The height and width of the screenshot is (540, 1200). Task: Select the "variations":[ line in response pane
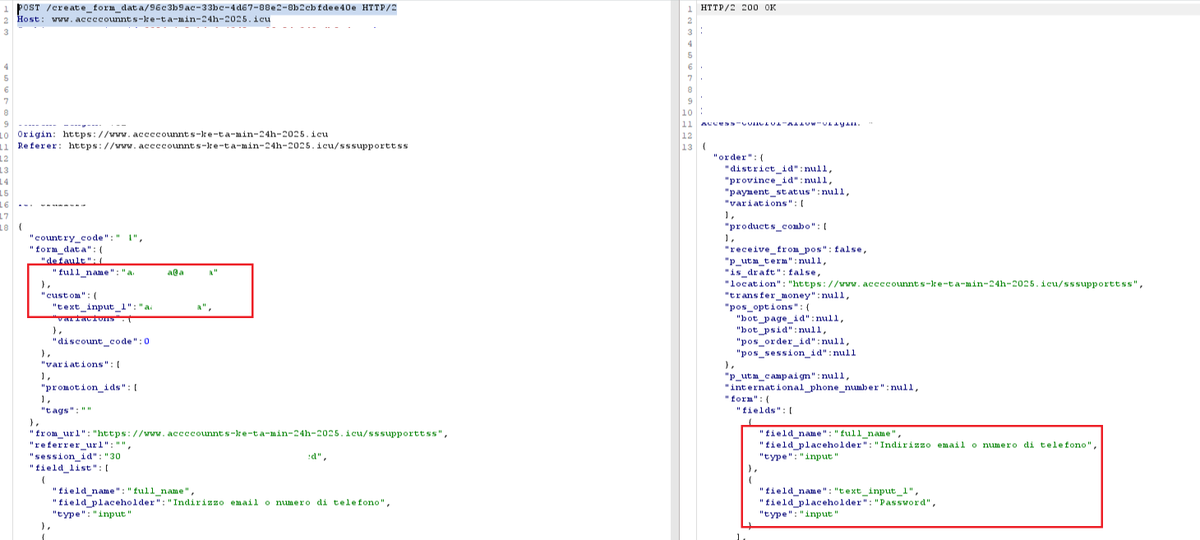click(x=764, y=203)
